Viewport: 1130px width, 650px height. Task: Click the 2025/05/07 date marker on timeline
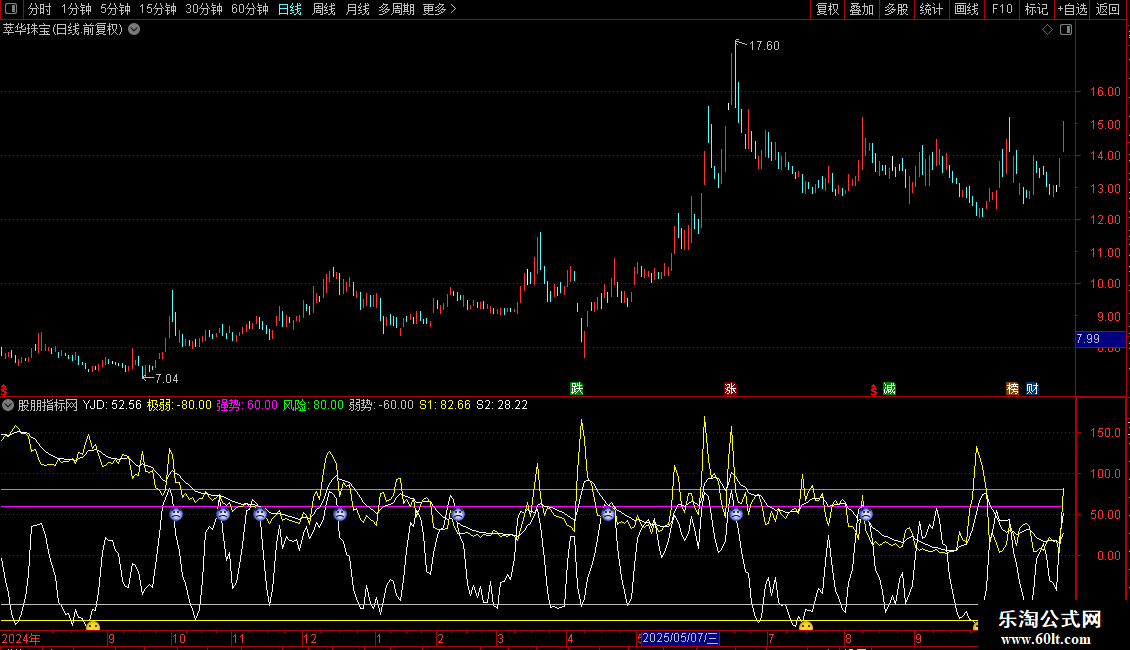click(679, 638)
